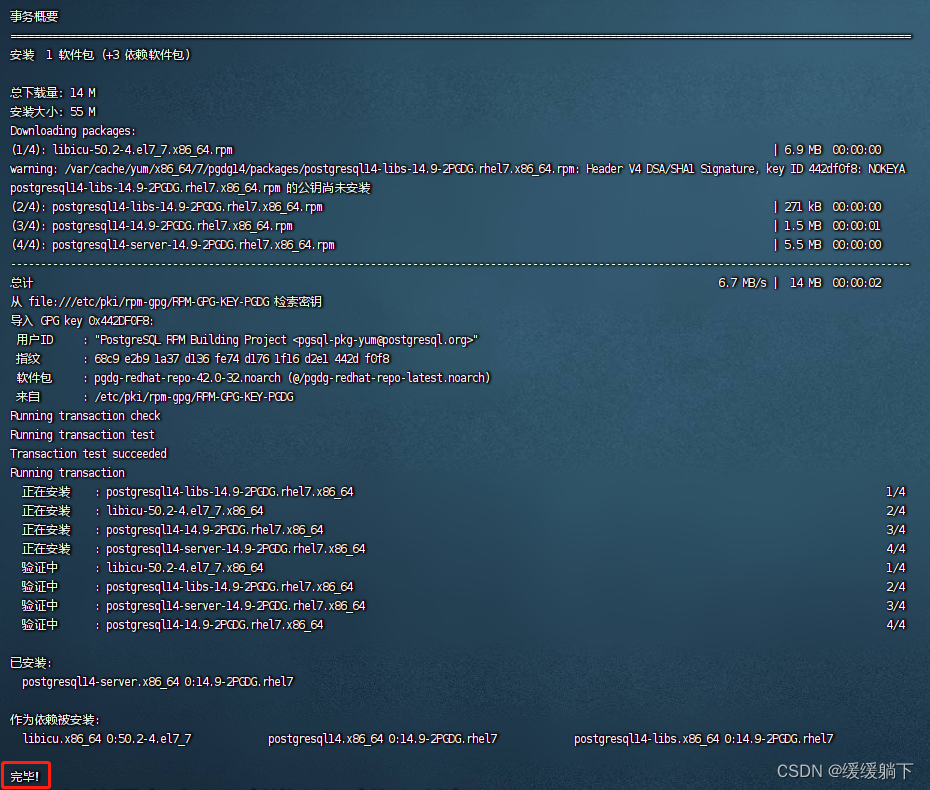Click the '6.7 MB/s' speed value
This screenshot has height=790, width=930.
click(x=742, y=283)
